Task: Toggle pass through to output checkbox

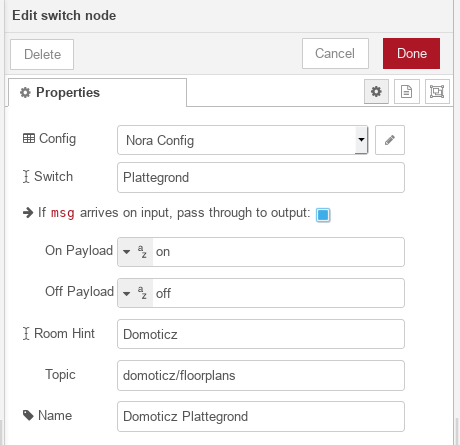Action: click(323, 215)
